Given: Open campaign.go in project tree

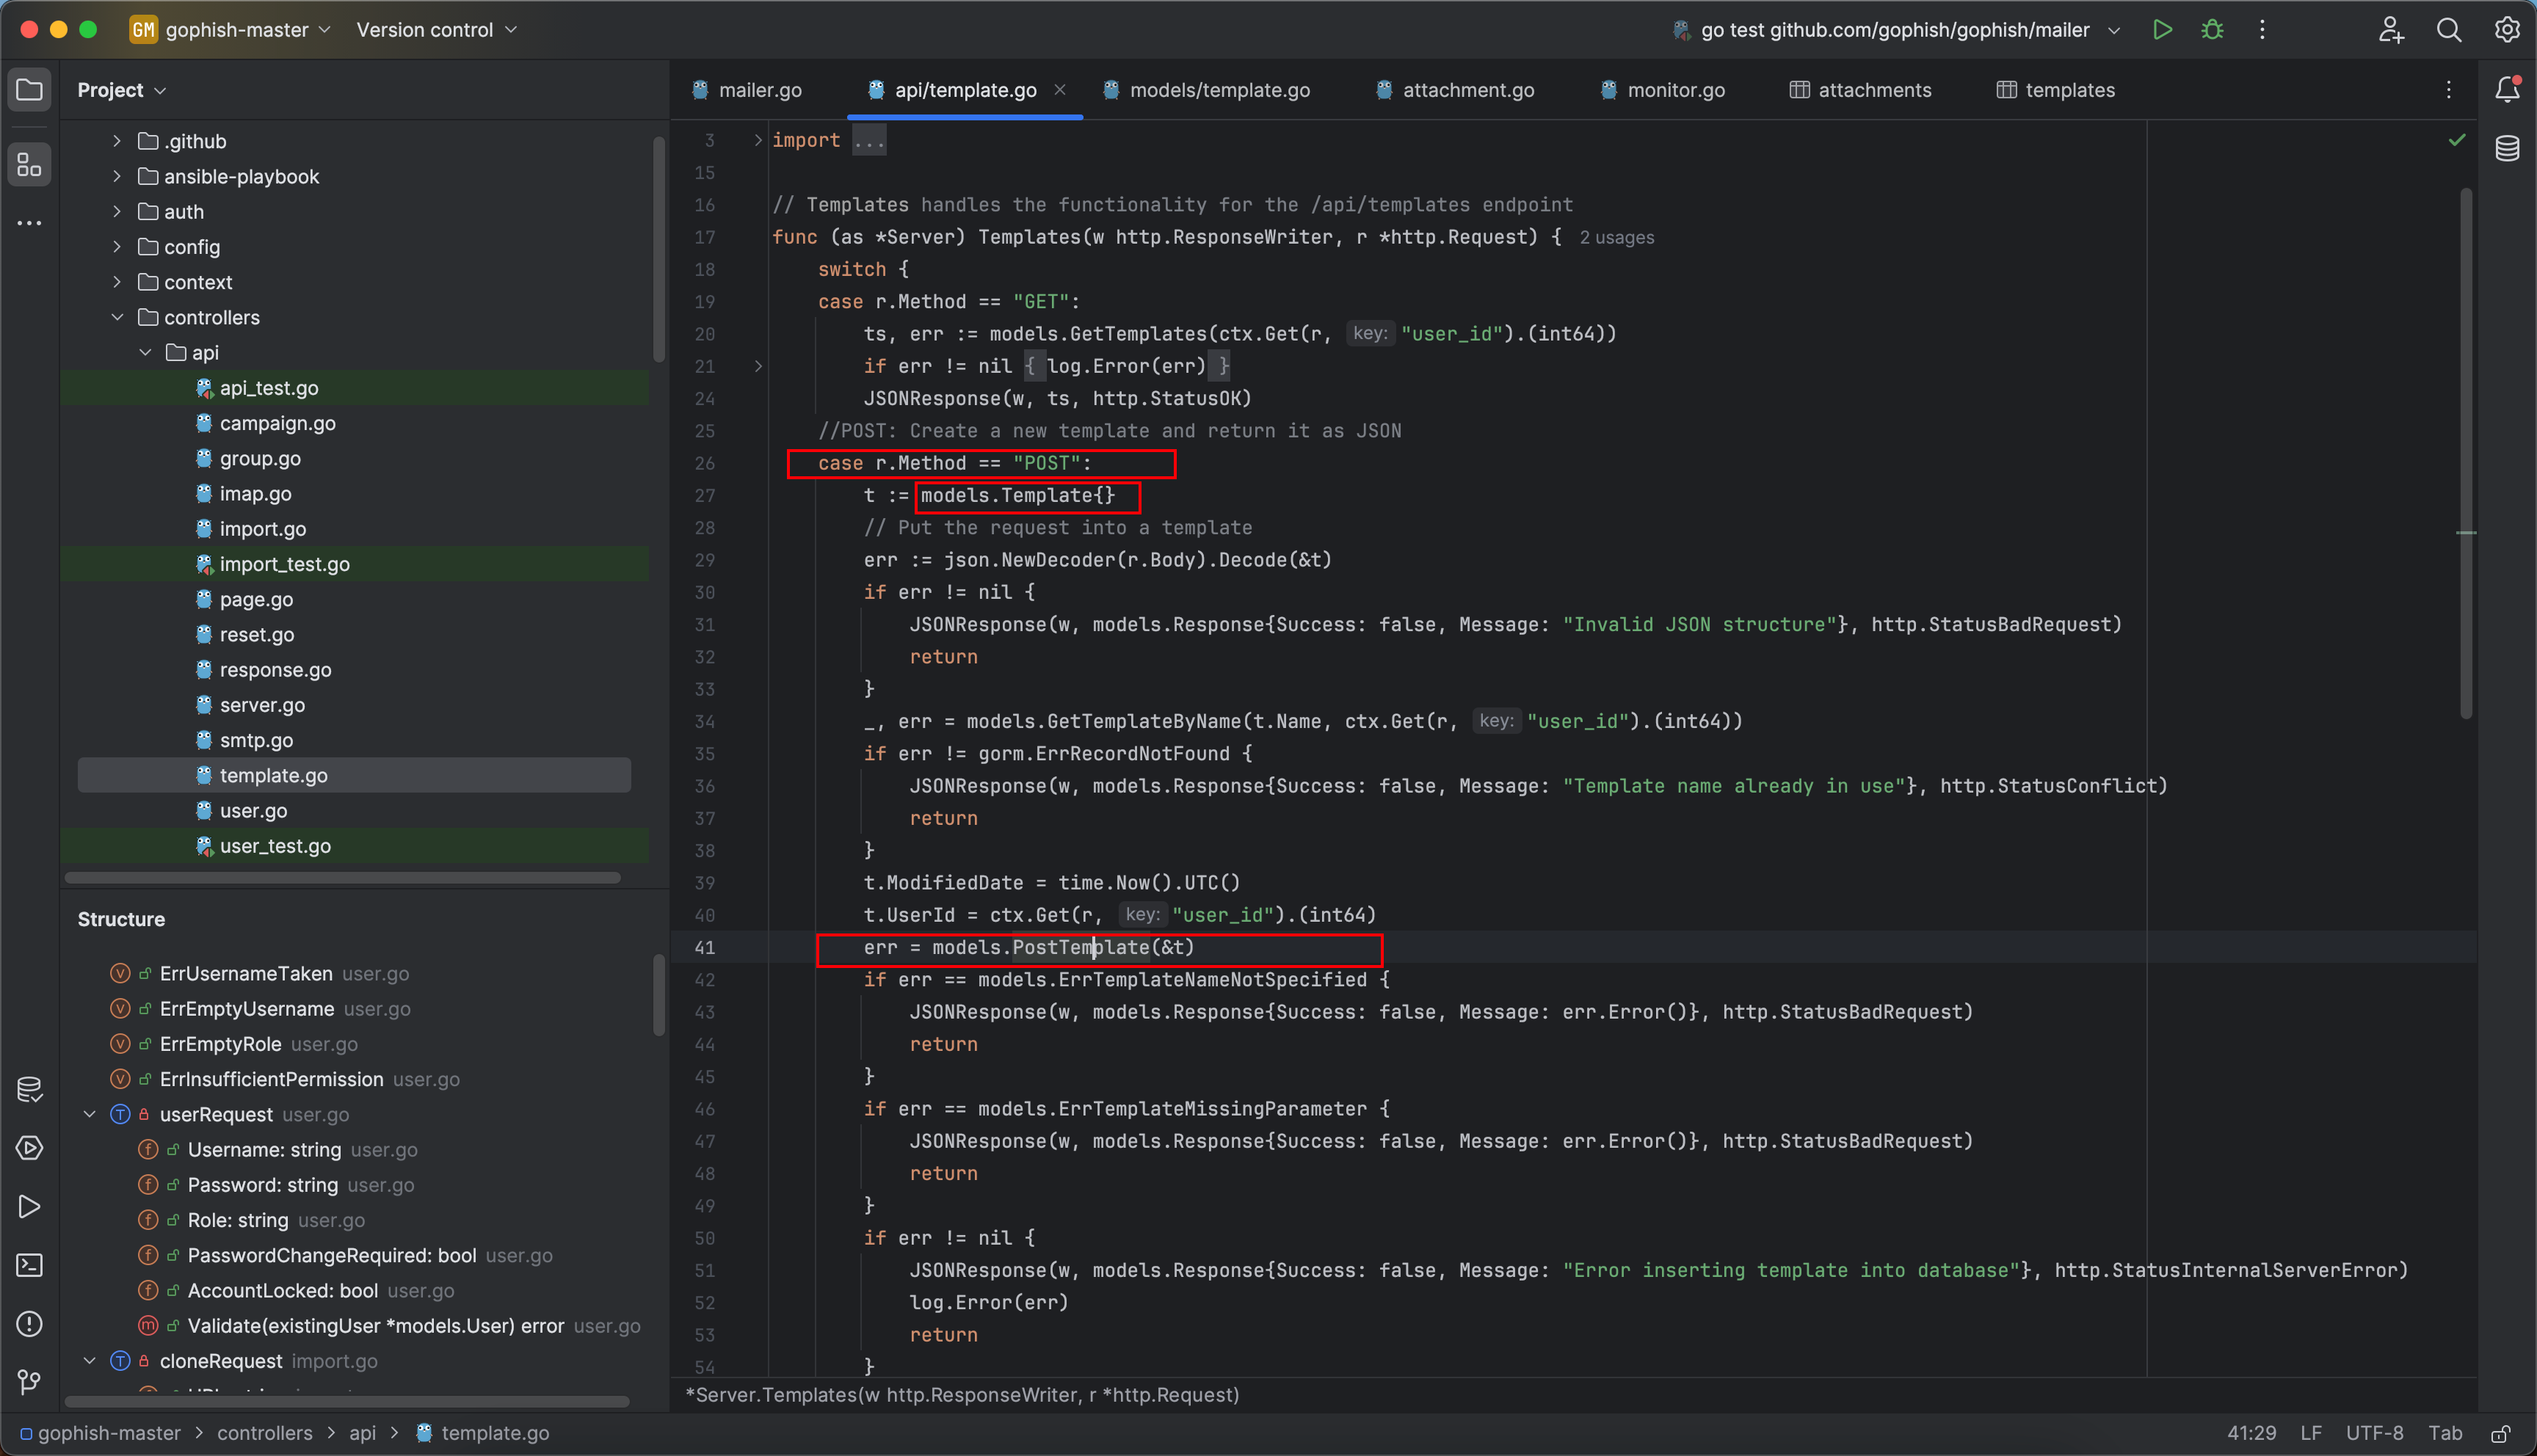Looking at the screenshot, I should [355, 423].
